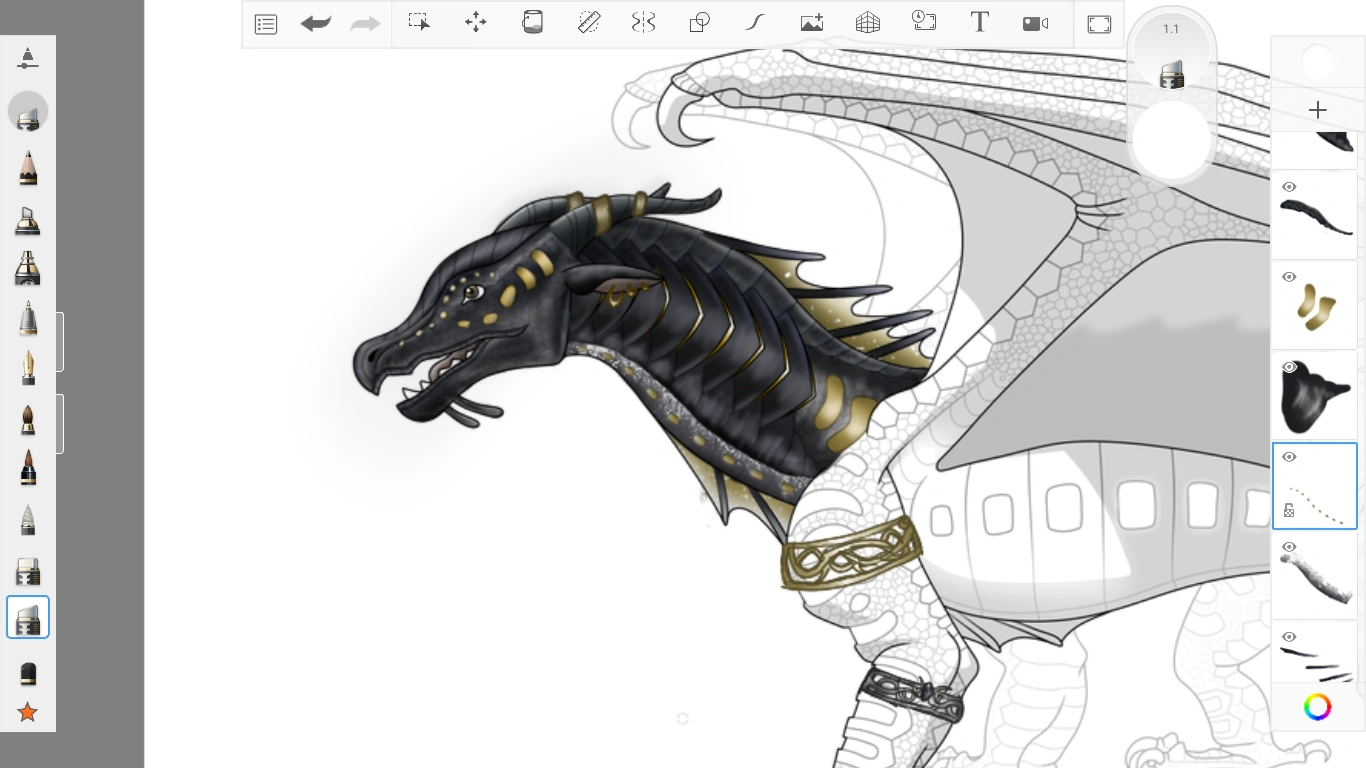Screen dimensions: 1366x768
Task: Open the favorites star in brush library
Action: (x=27, y=712)
